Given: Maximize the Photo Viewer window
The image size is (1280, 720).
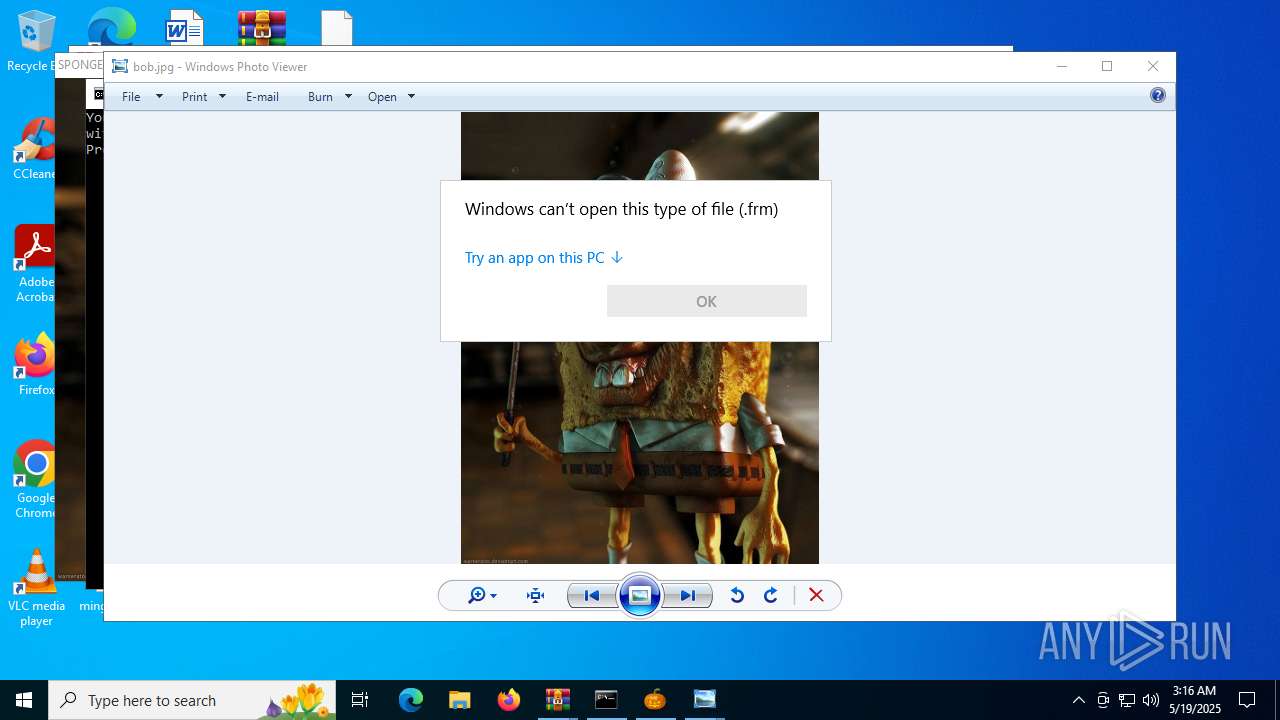Looking at the screenshot, I should [x=1107, y=66].
